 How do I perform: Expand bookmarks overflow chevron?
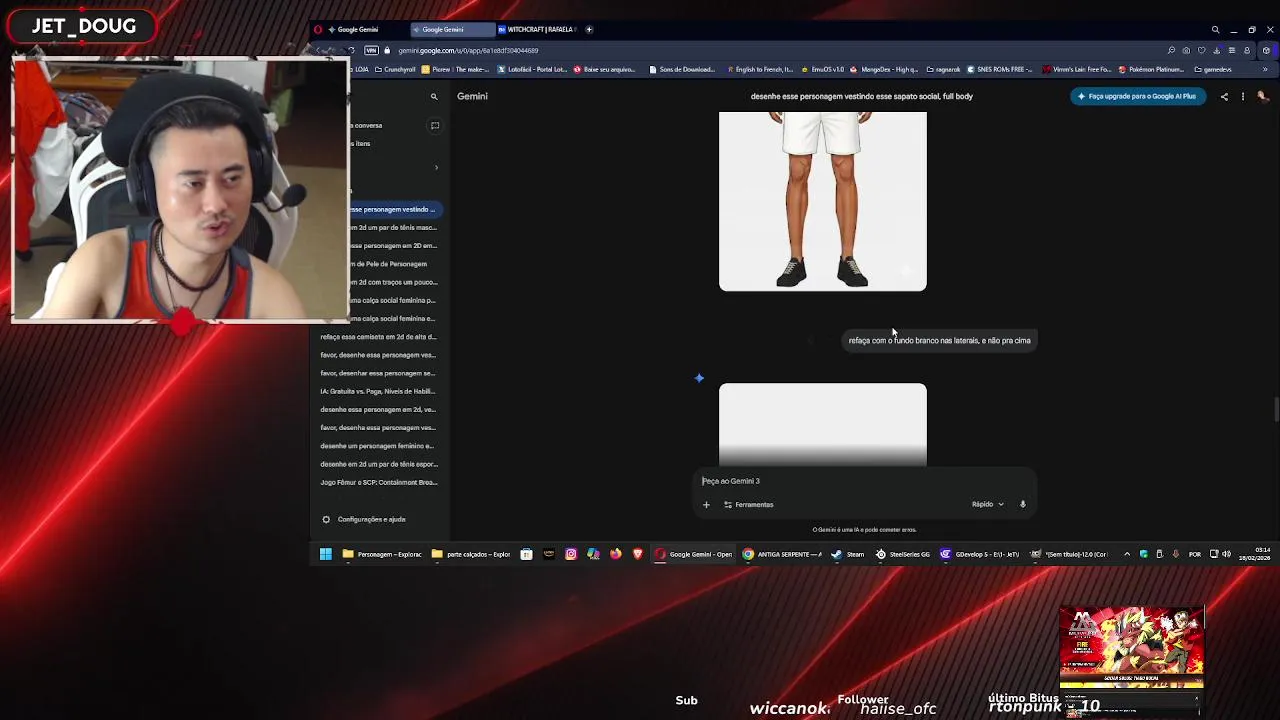point(1264,70)
